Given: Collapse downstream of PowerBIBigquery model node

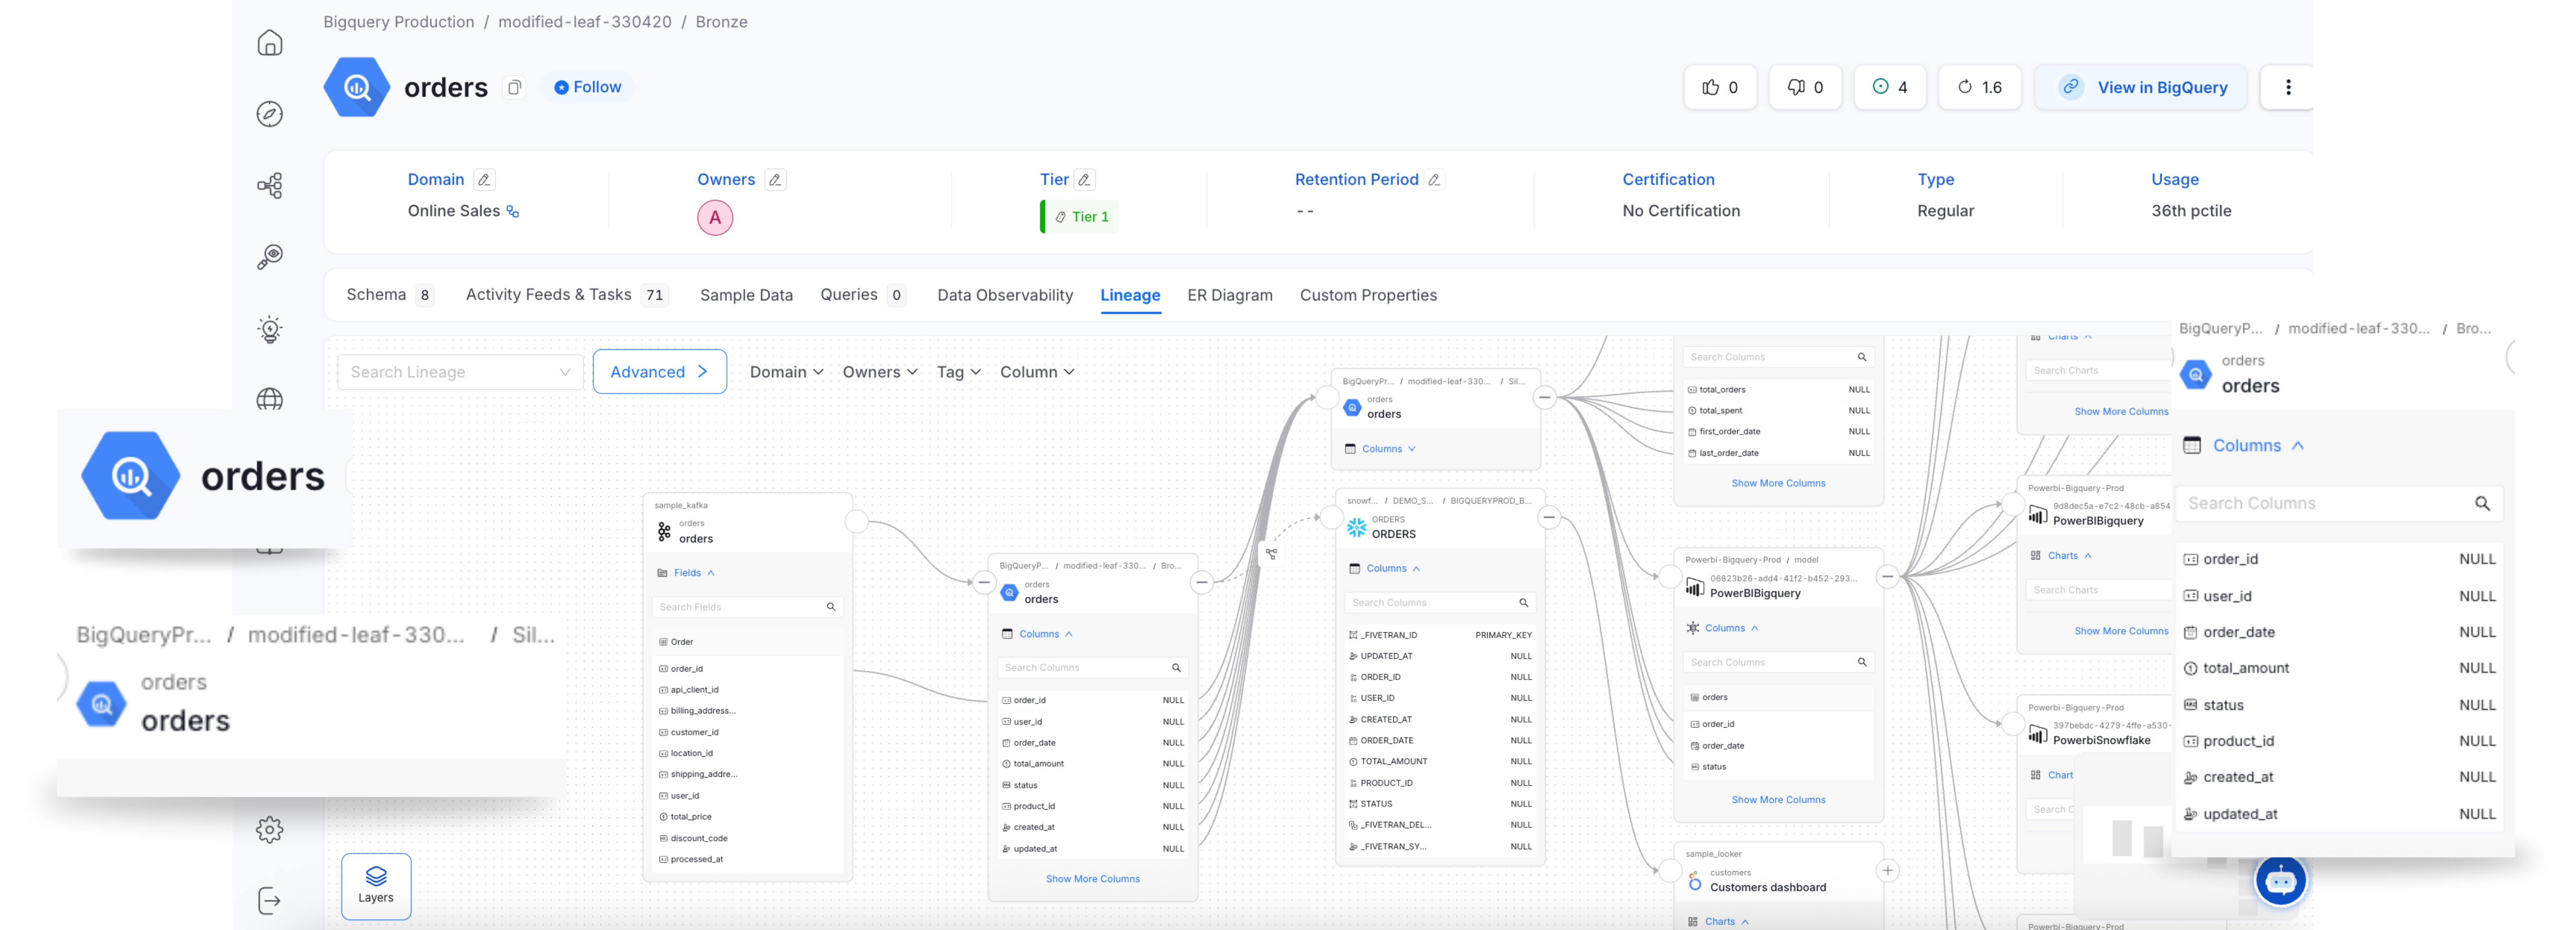Looking at the screenshot, I should click(x=1888, y=576).
